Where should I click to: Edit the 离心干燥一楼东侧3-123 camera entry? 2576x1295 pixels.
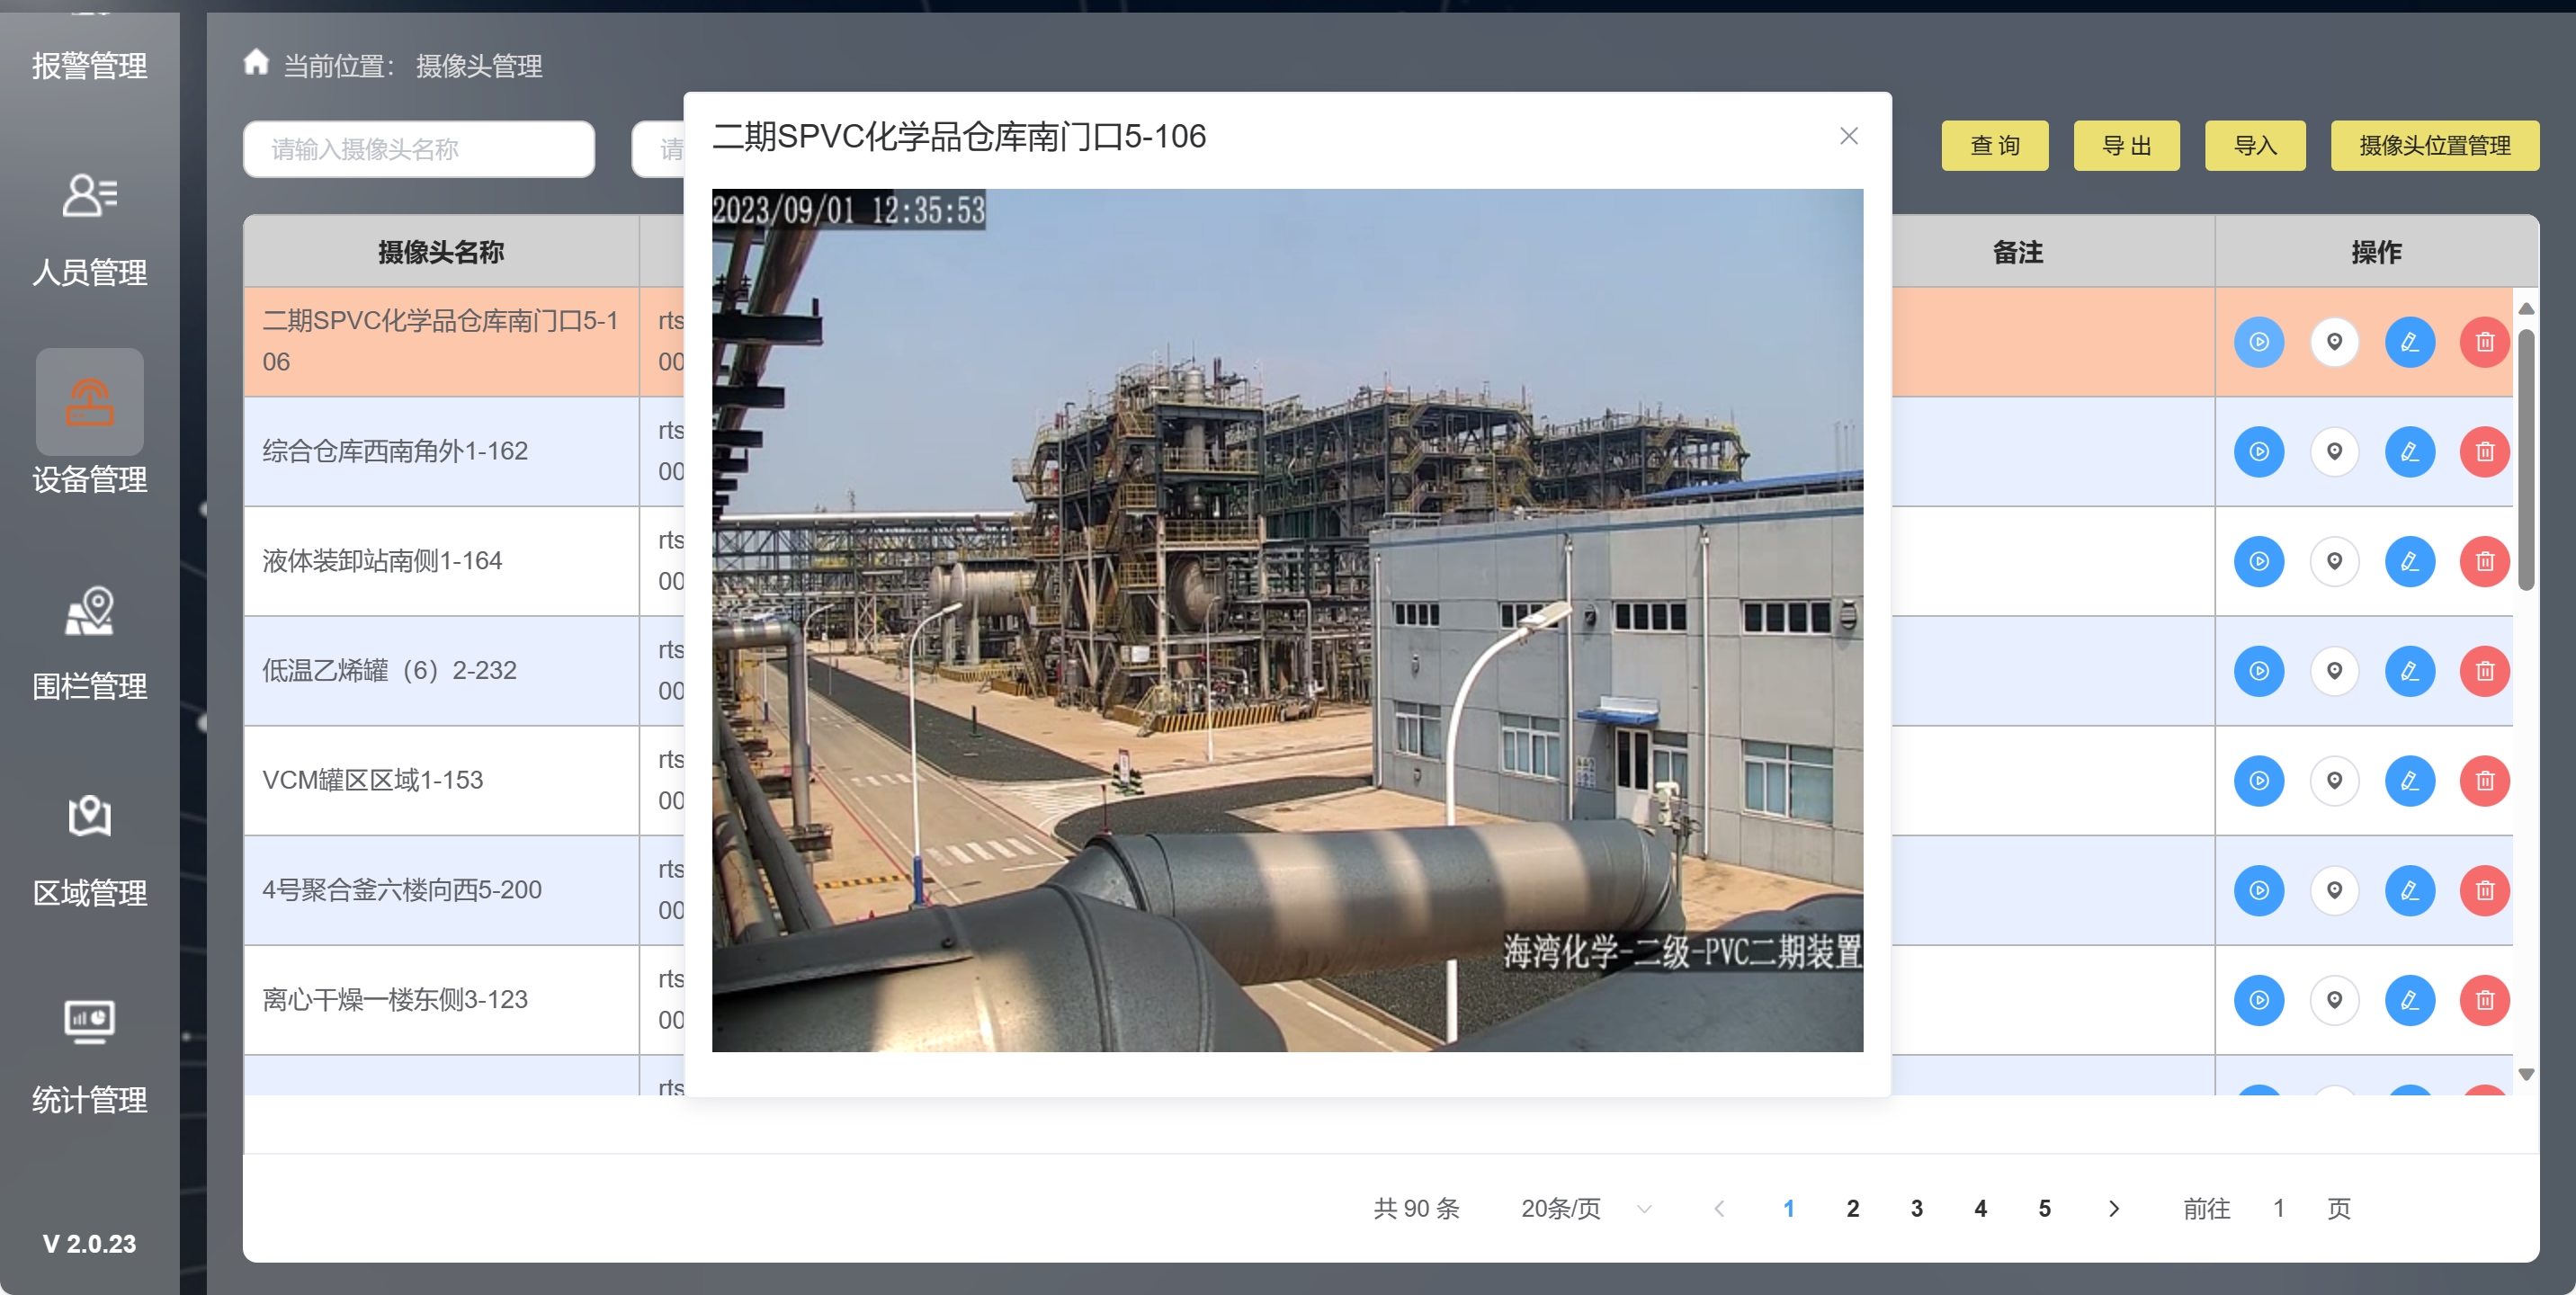point(2408,1000)
